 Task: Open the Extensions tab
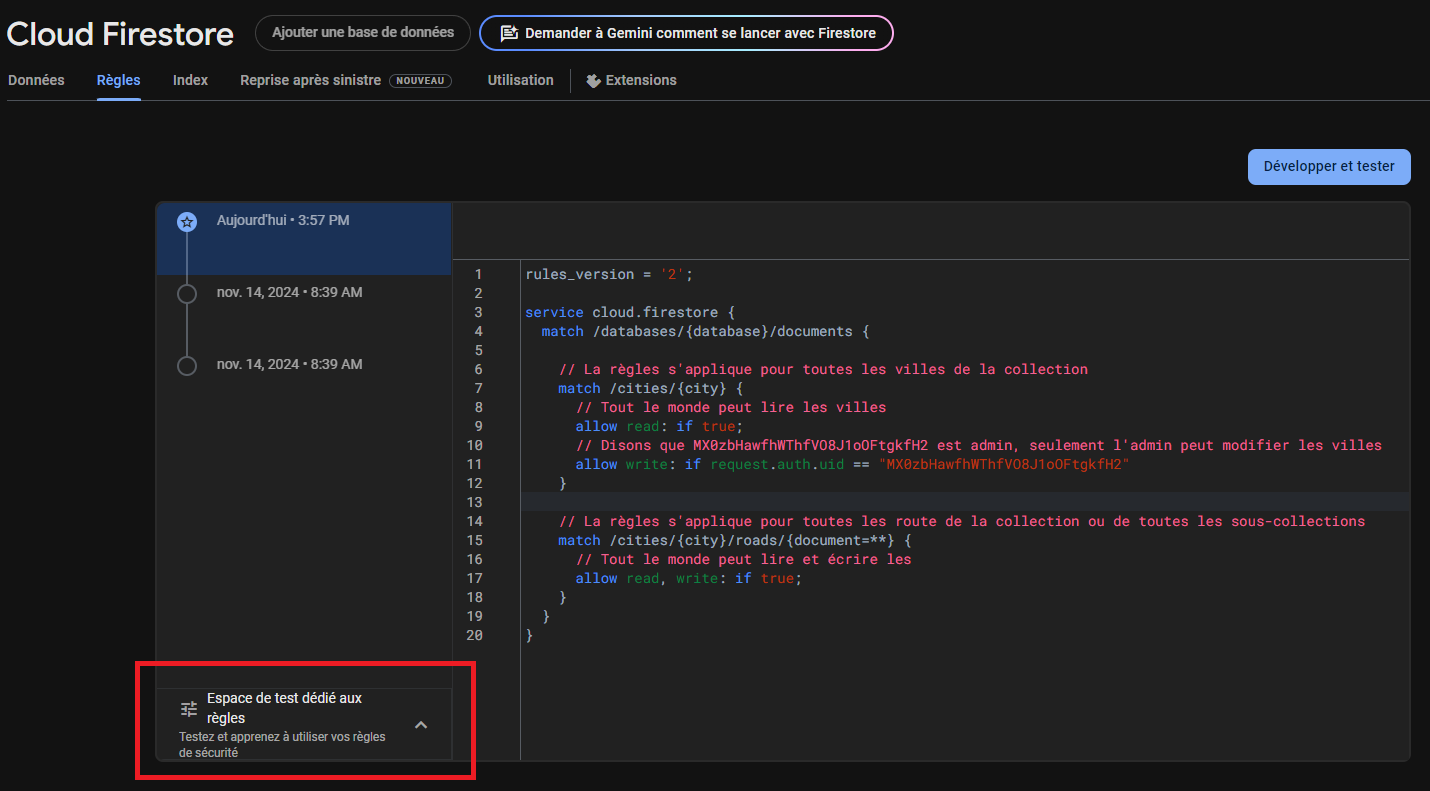(x=631, y=80)
